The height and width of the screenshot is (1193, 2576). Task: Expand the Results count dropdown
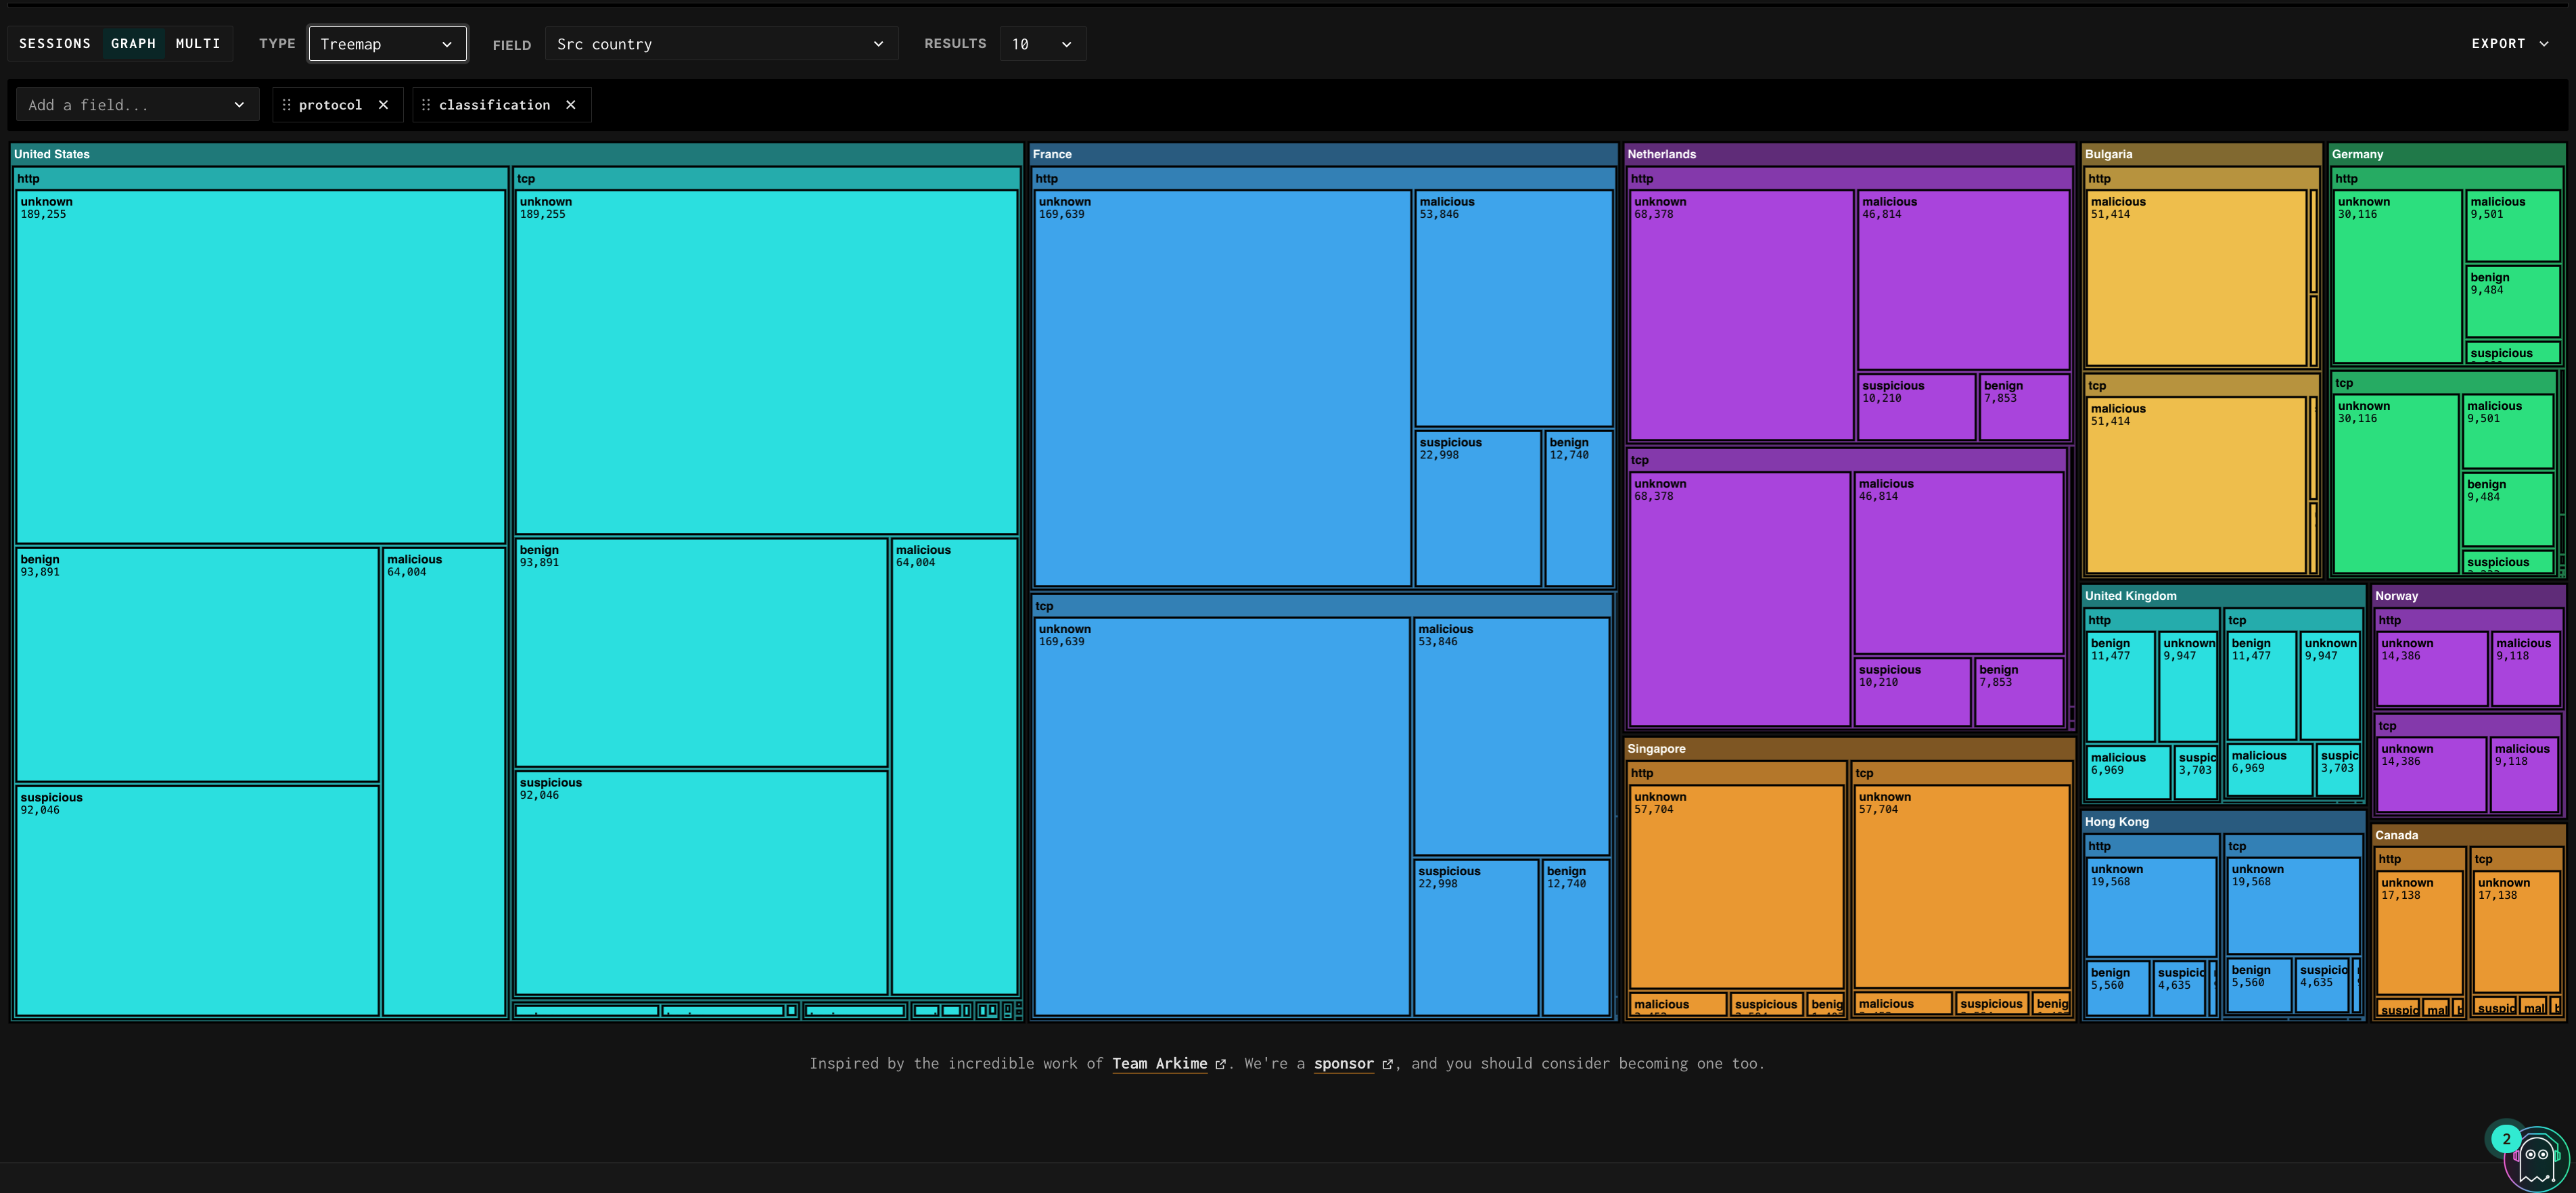click(x=1042, y=44)
